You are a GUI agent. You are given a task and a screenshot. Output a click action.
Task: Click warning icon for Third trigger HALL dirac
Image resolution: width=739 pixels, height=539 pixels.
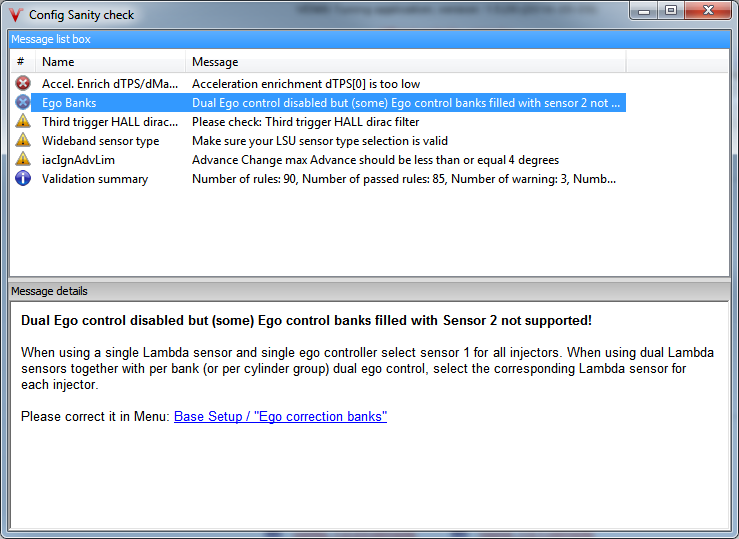23,121
